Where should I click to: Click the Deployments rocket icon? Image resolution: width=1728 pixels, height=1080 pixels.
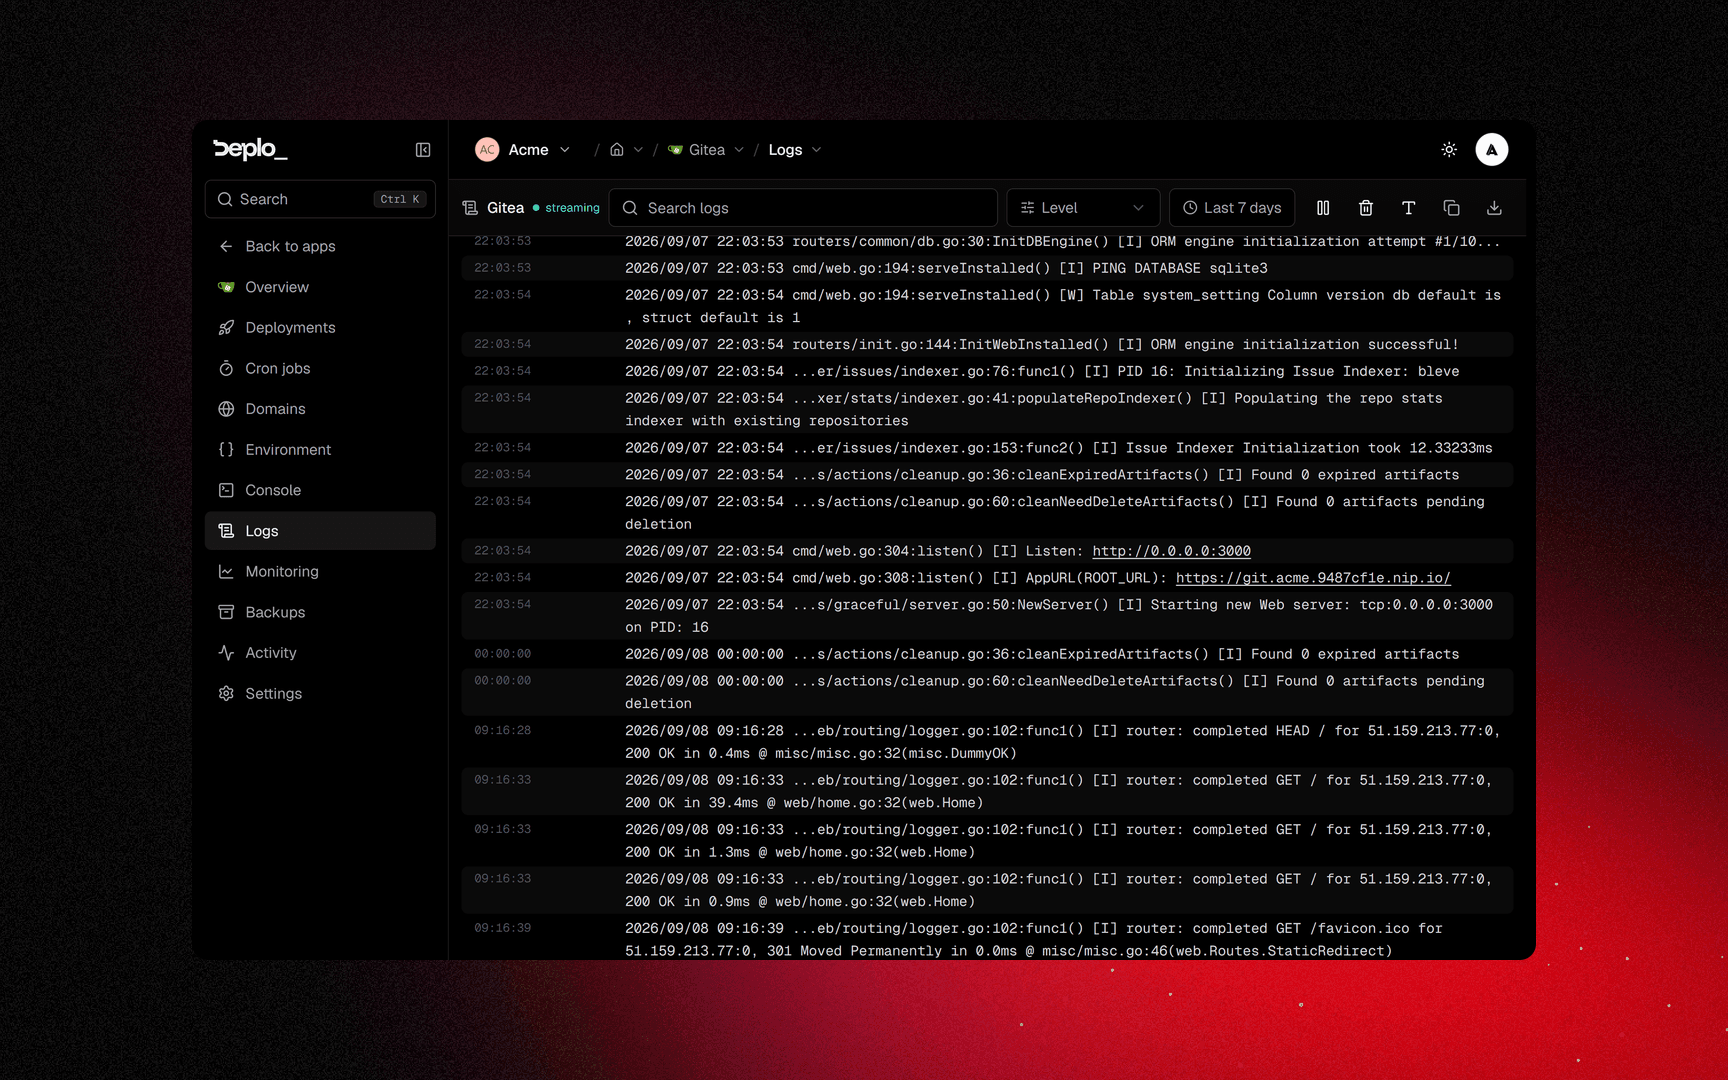(x=226, y=327)
